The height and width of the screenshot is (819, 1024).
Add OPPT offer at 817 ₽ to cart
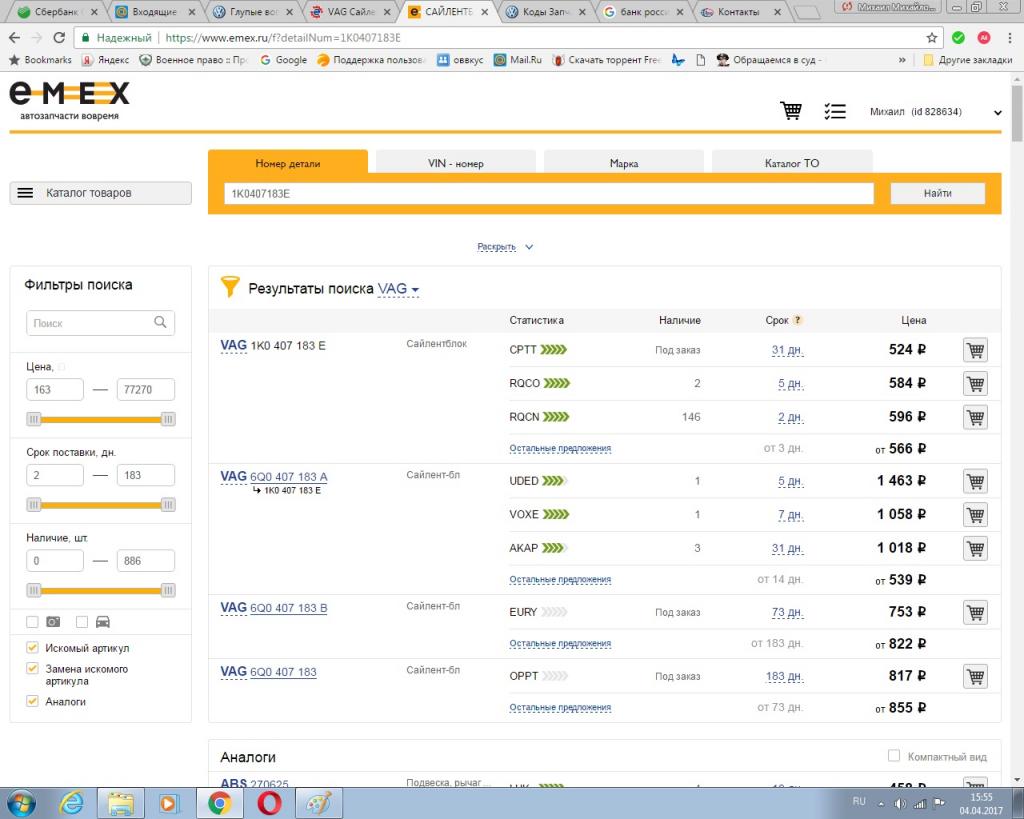coord(975,677)
